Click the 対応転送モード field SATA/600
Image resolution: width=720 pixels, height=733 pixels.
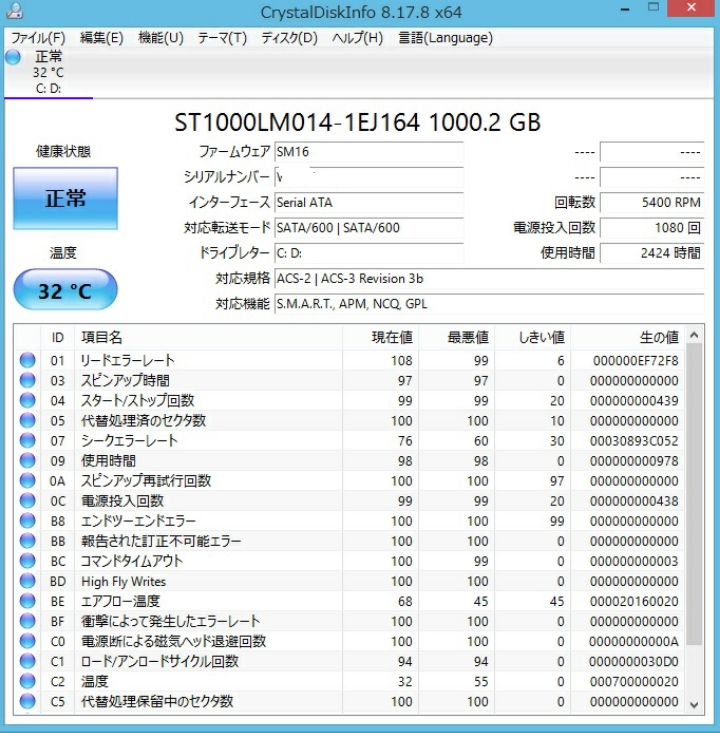(369, 228)
